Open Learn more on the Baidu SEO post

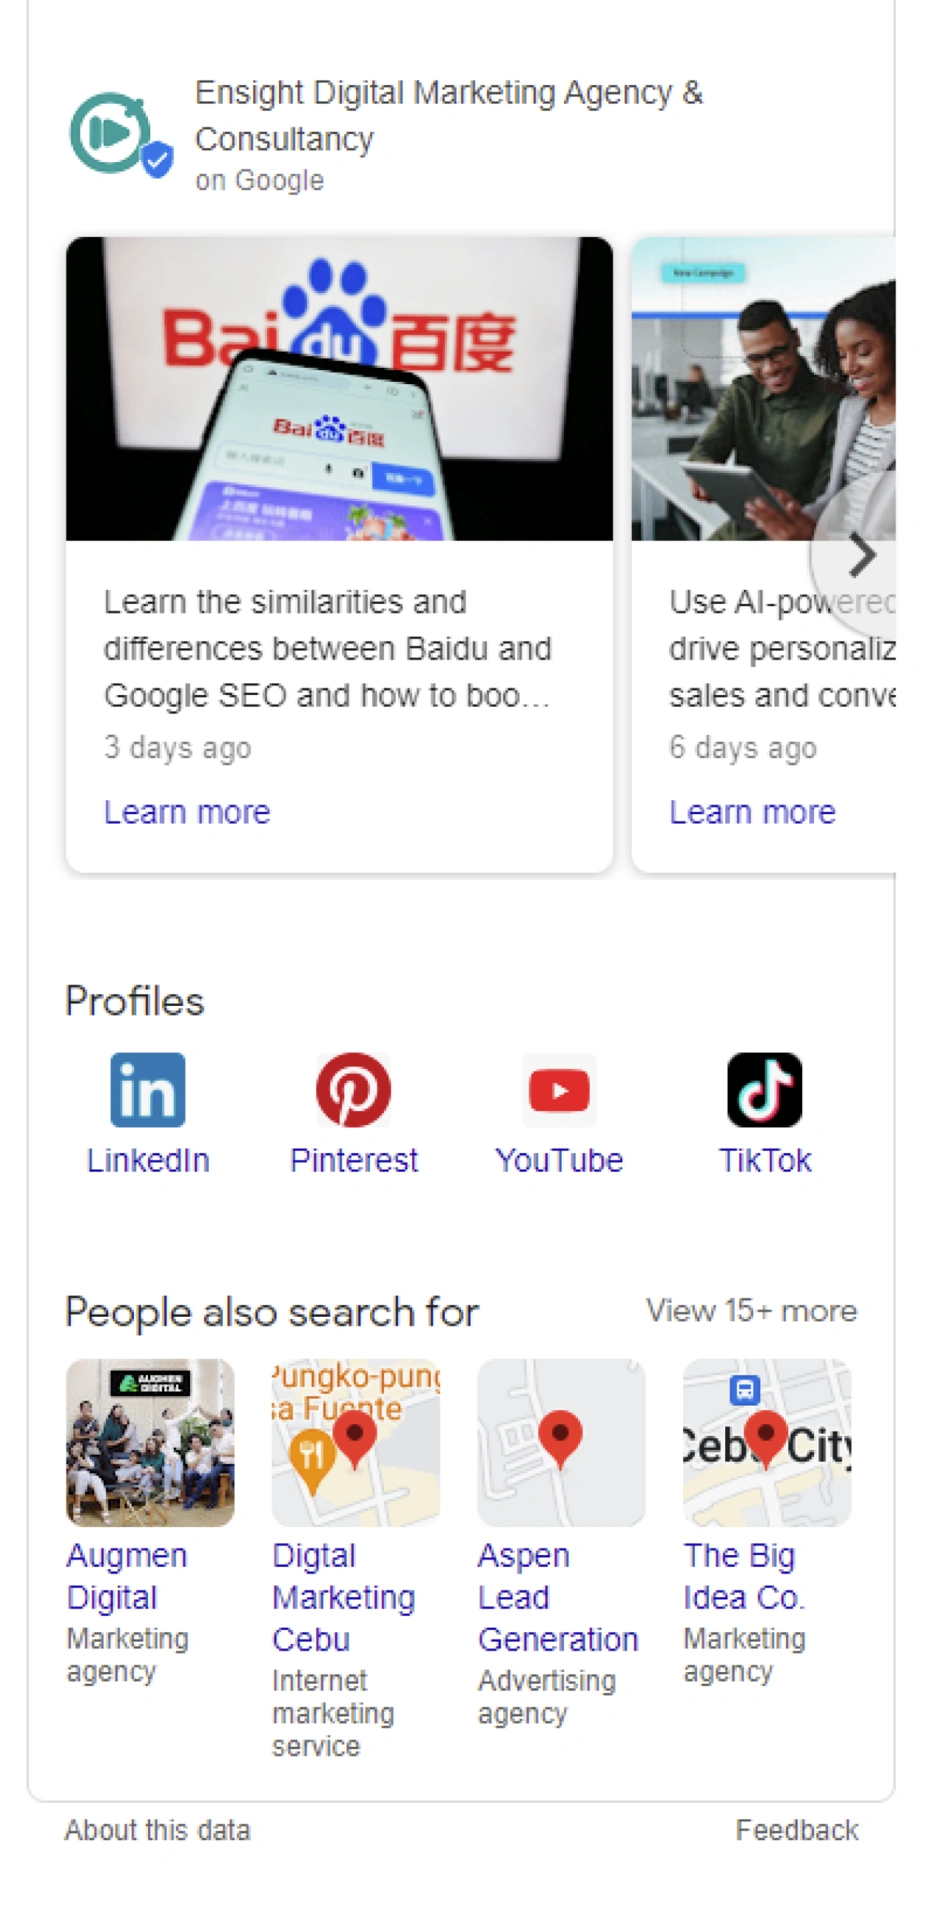pyautogui.click(x=186, y=812)
